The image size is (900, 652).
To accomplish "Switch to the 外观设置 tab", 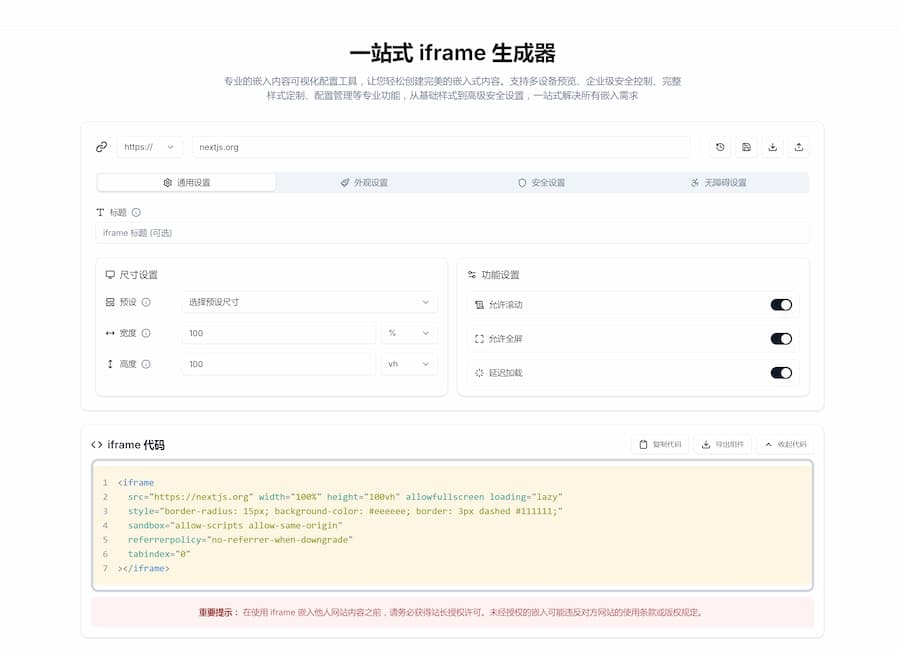I will (365, 182).
